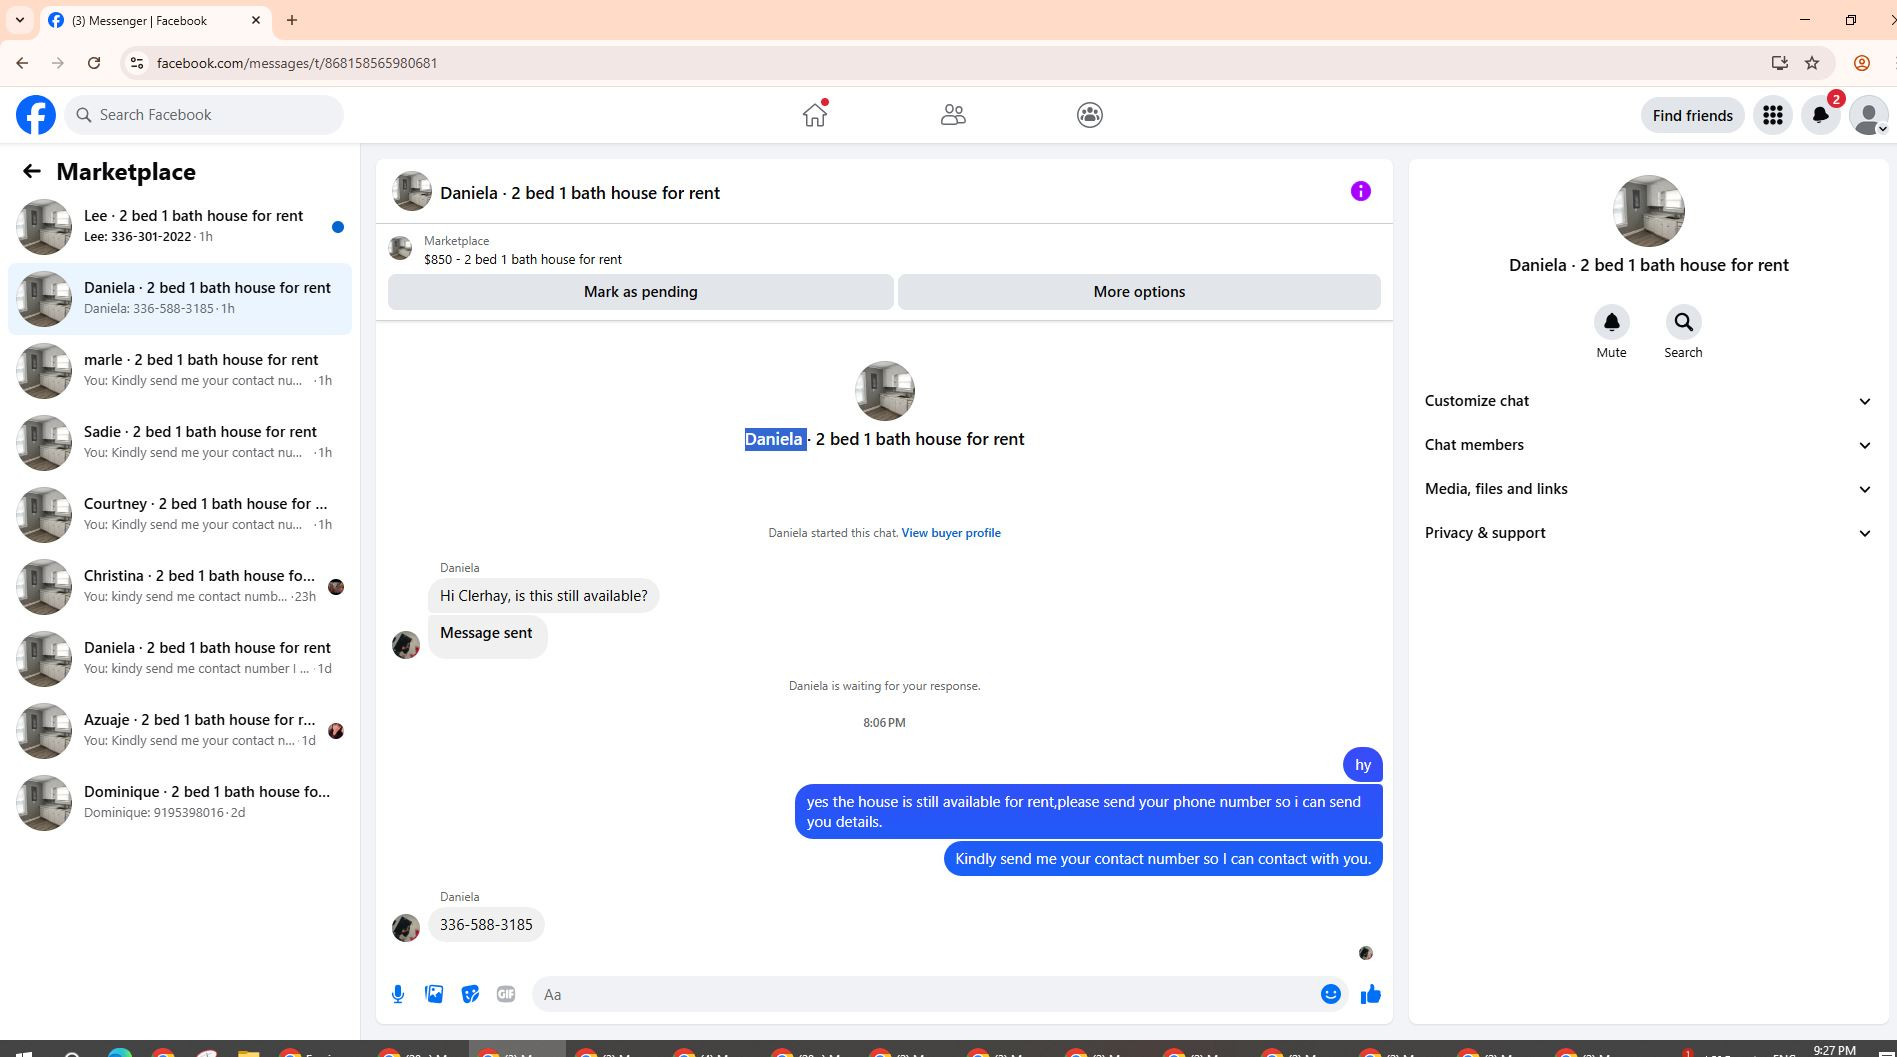1897x1057 pixels.
Task: Expand Chat members section
Action: tap(1648, 445)
